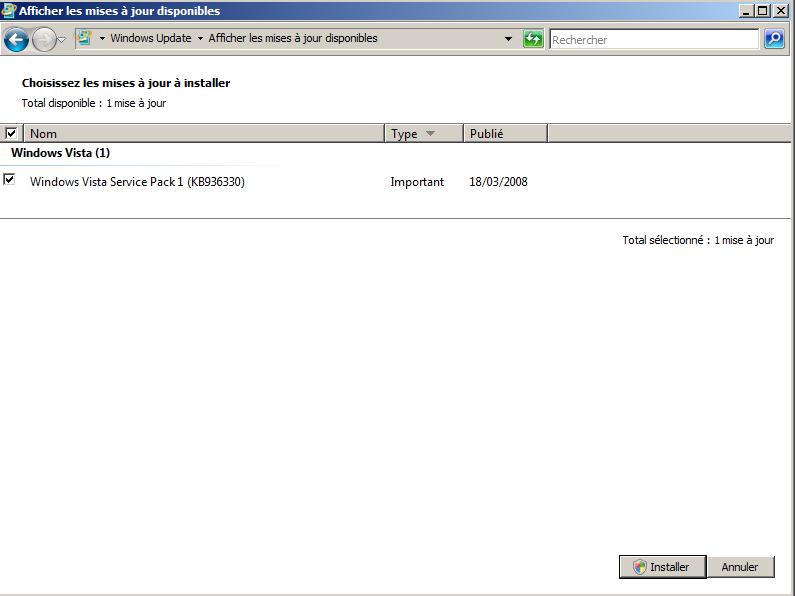
Task: Open the address bar history dropdown
Action: (x=508, y=39)
